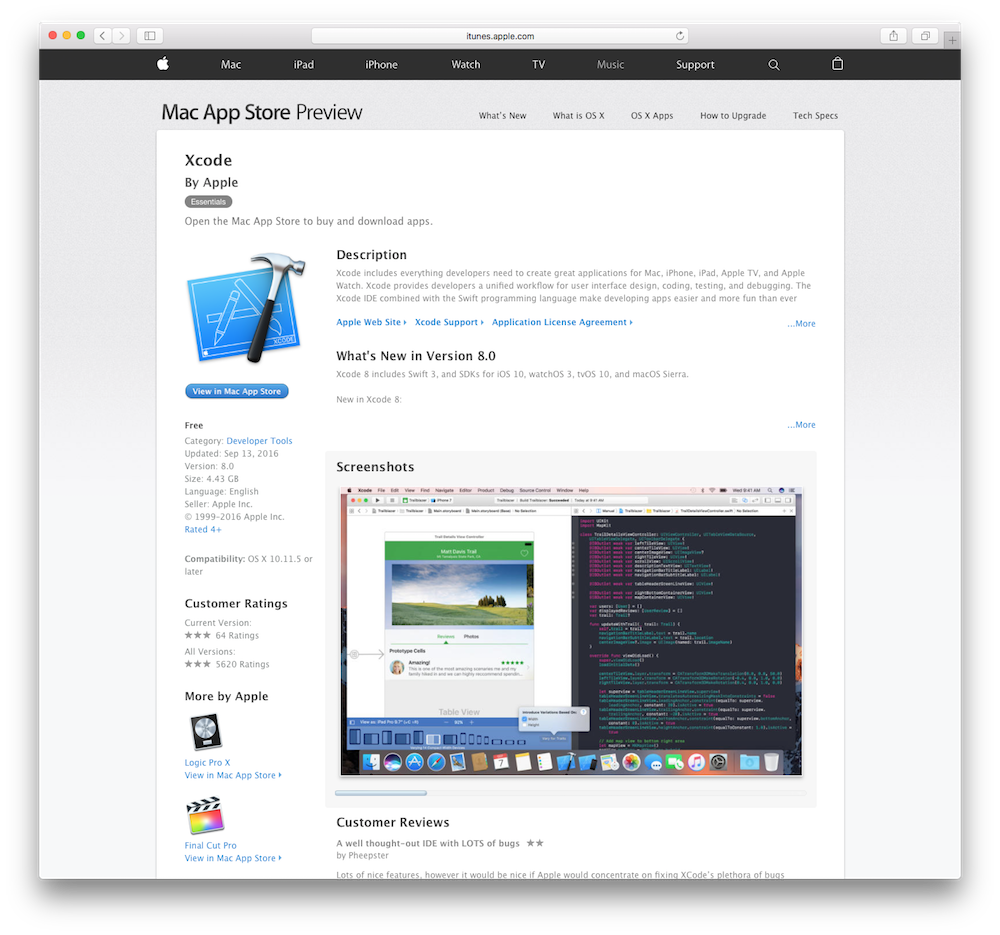This screenshot has height=935, width=1000.
Task: Open the Watch menu item
Action: (466, 64)
